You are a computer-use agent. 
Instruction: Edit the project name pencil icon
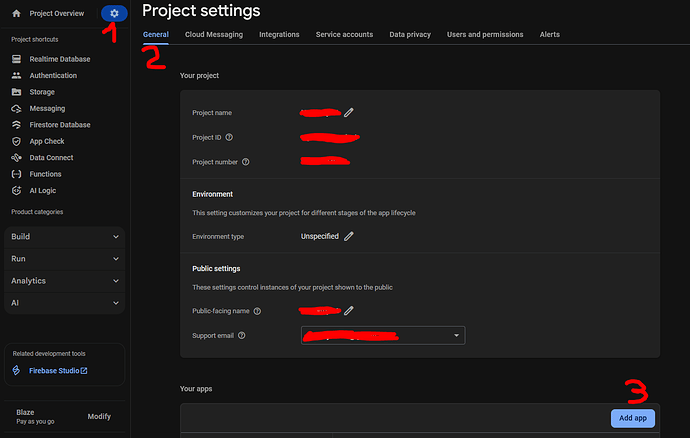(349, 112)
